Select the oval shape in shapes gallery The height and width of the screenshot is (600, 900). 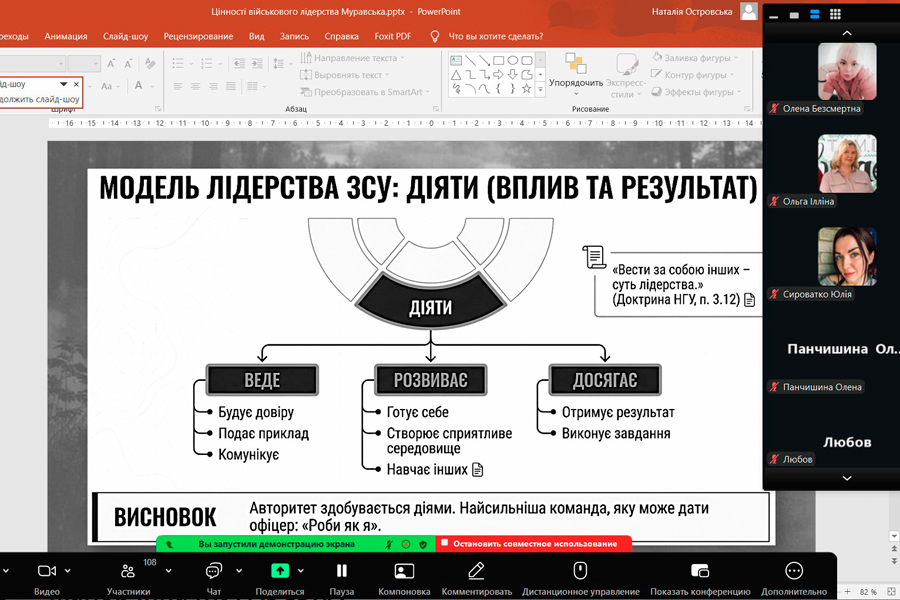click(x=513, y=60)
